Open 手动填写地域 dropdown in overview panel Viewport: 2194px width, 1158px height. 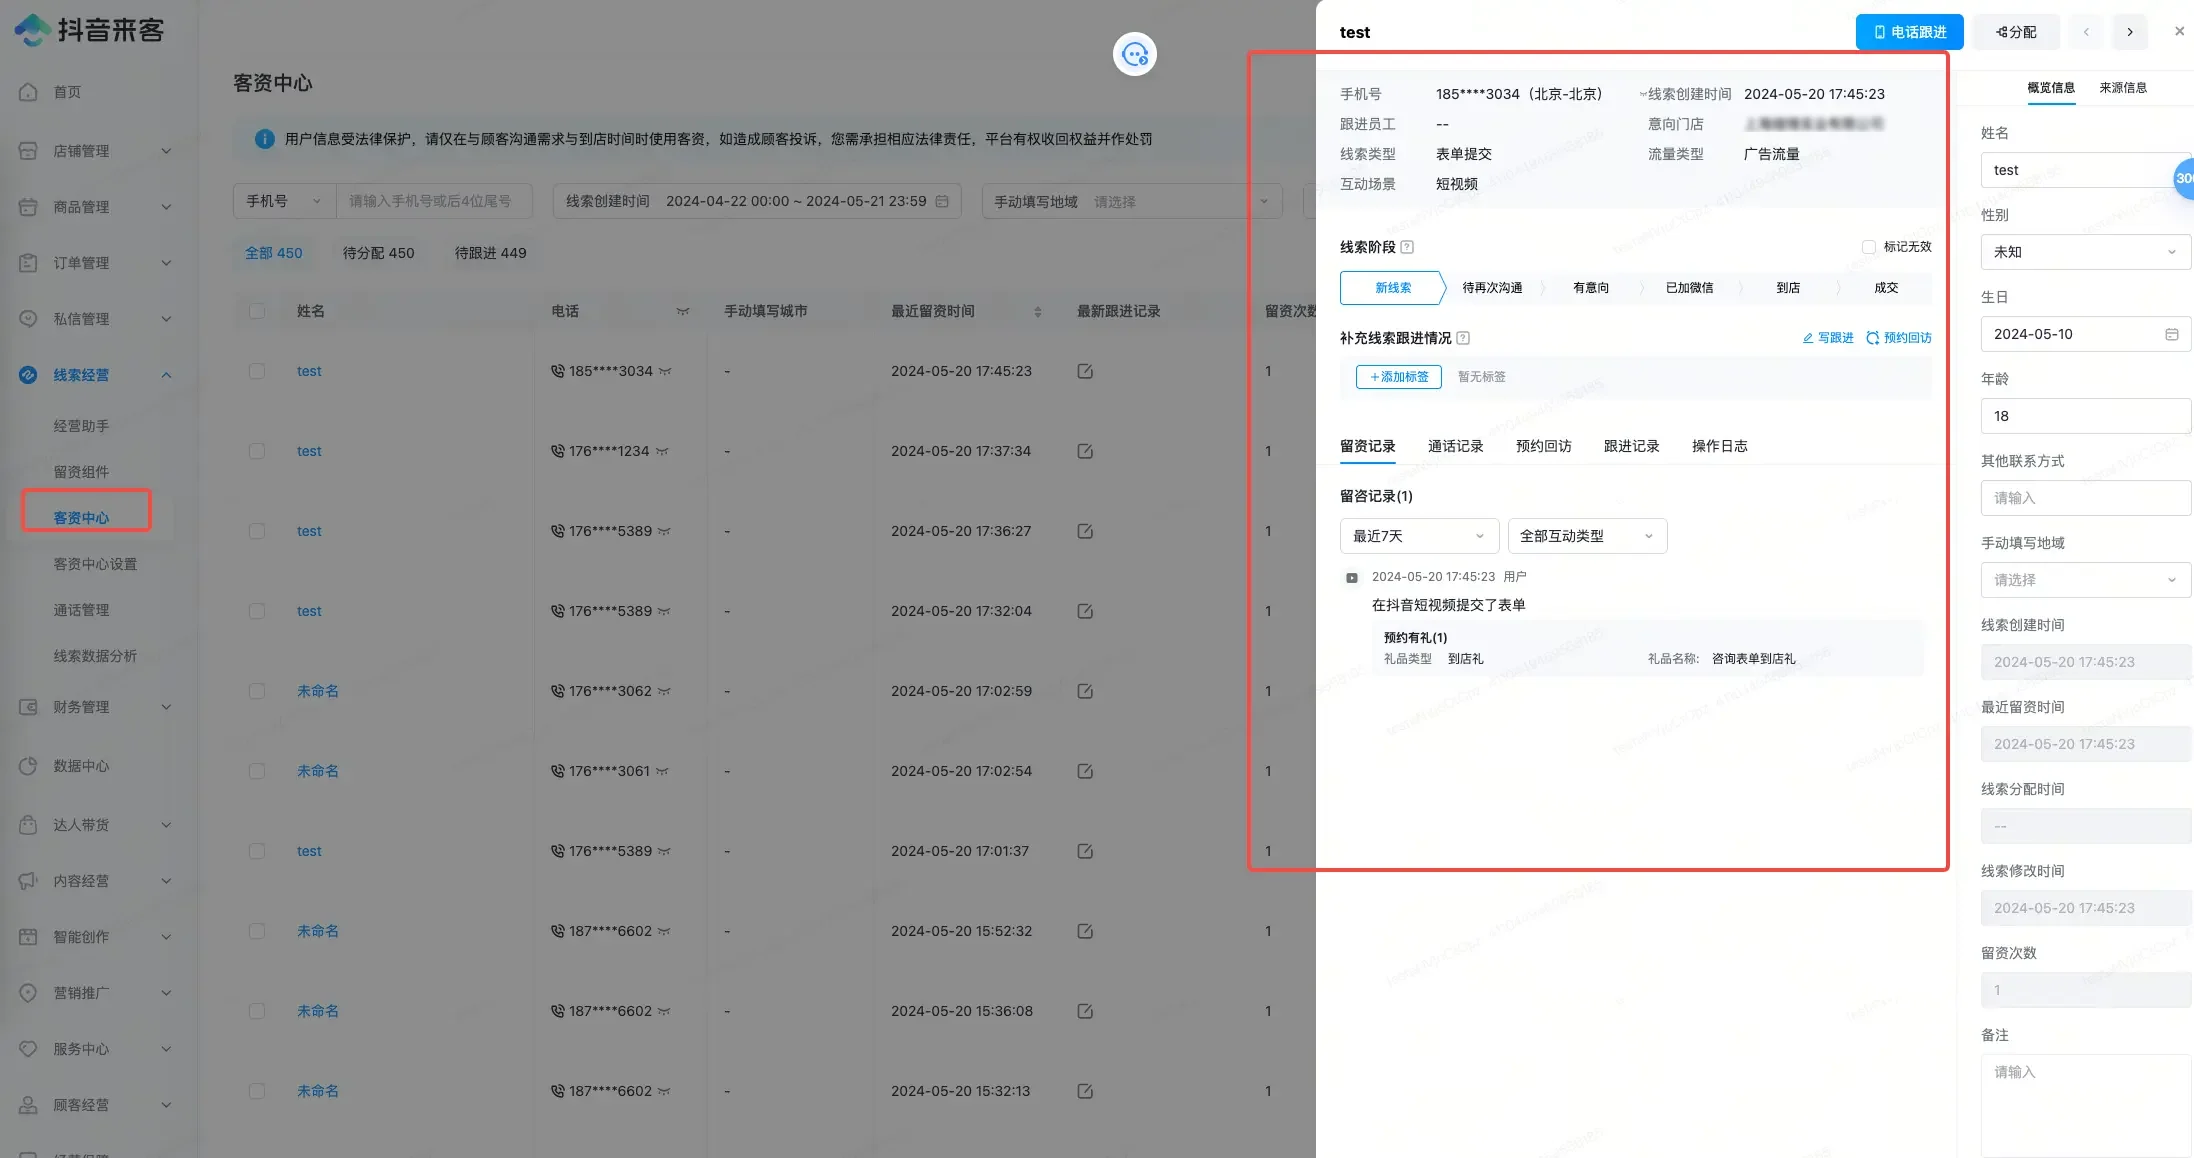pos(2085,580)
